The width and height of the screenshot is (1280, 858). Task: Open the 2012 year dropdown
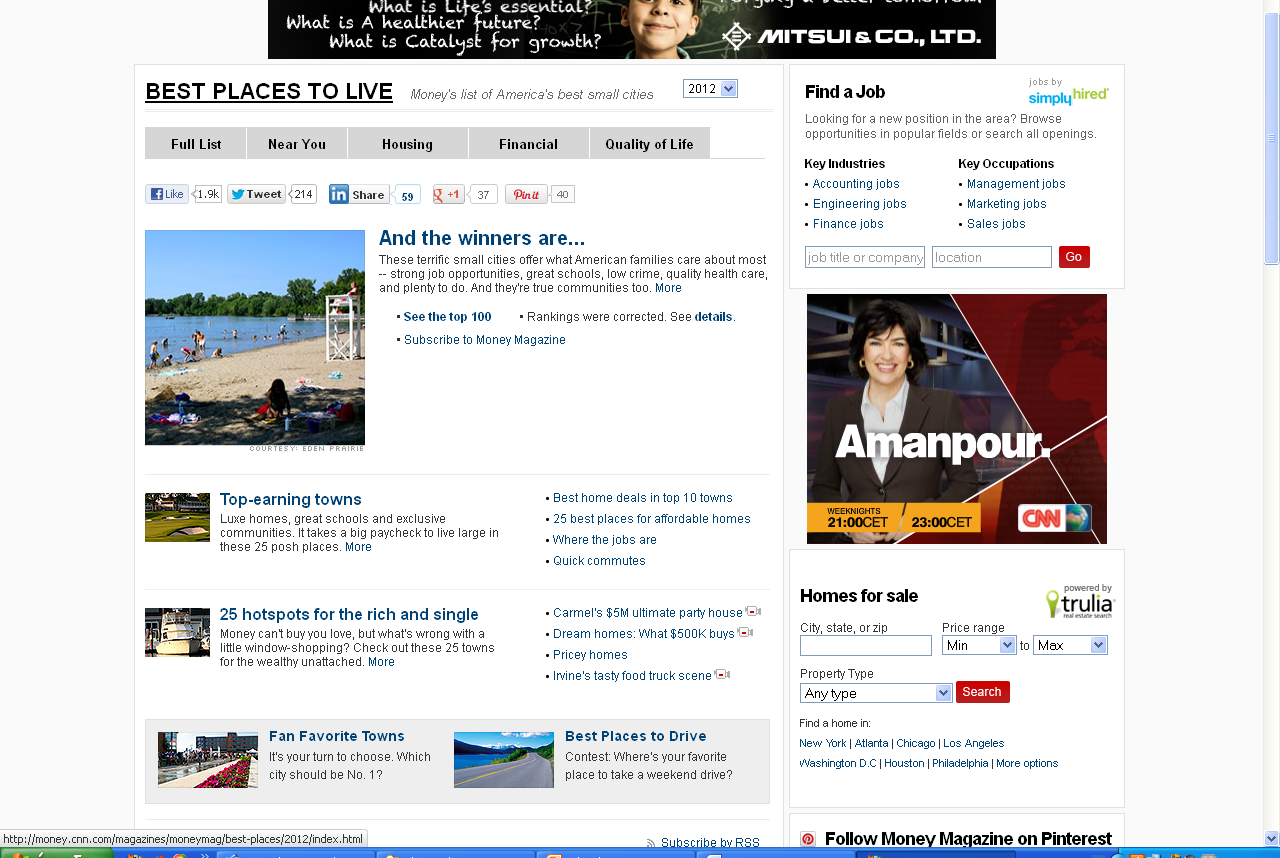click(x=710, y=89)
